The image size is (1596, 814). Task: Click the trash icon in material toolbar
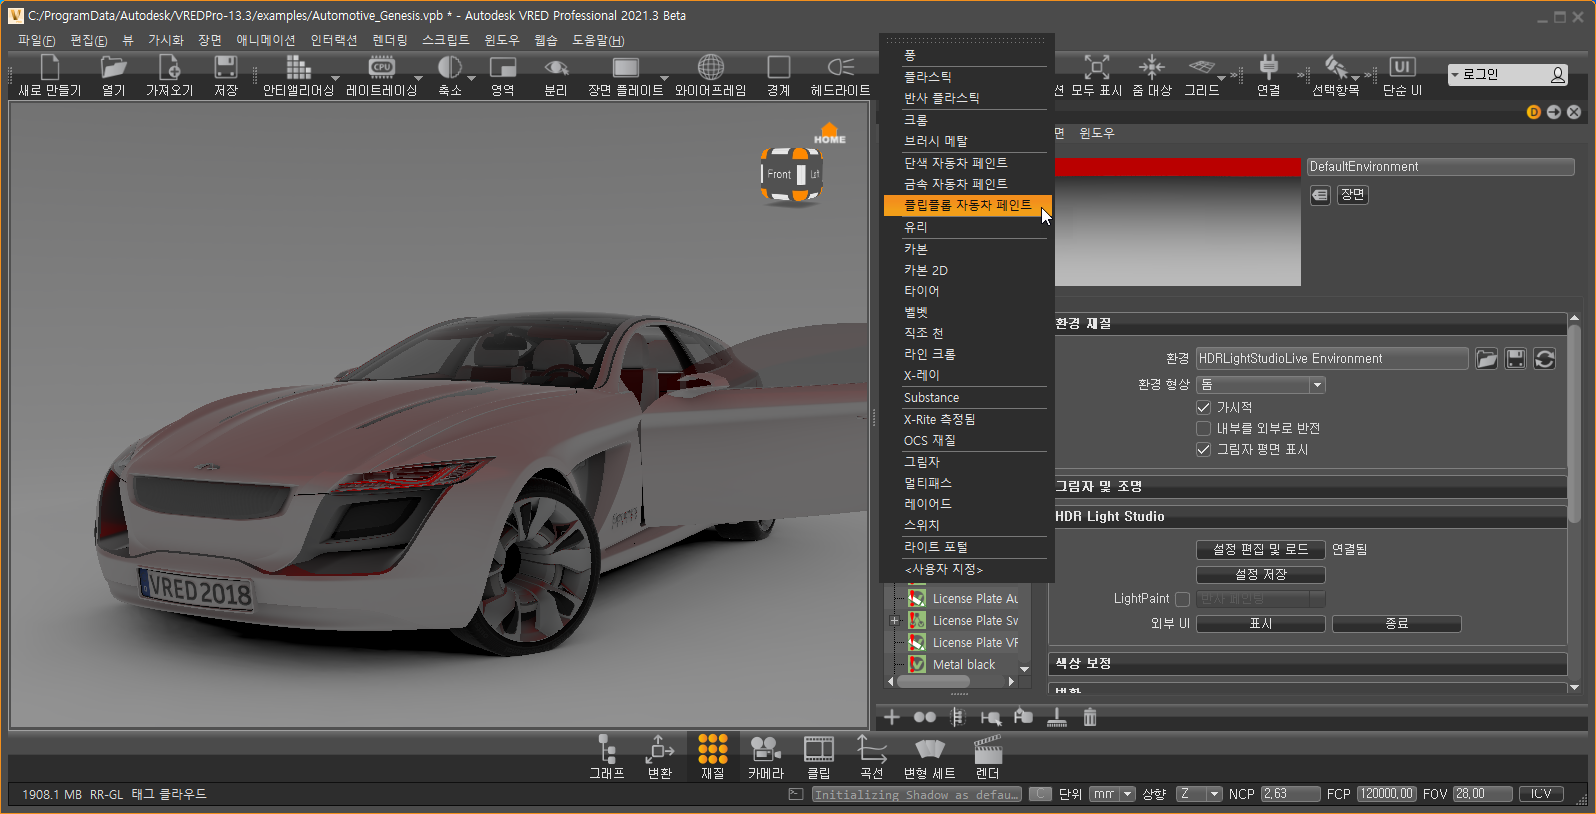[1090, 717]
